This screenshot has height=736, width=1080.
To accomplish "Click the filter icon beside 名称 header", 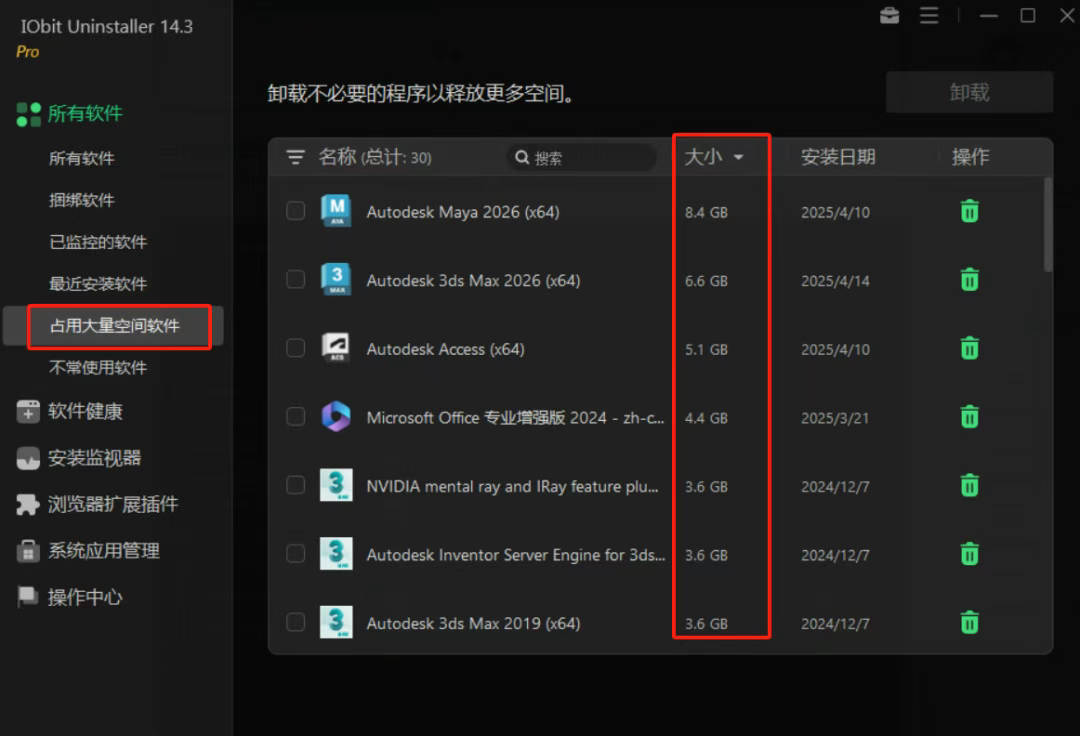I will click(295, 157).
